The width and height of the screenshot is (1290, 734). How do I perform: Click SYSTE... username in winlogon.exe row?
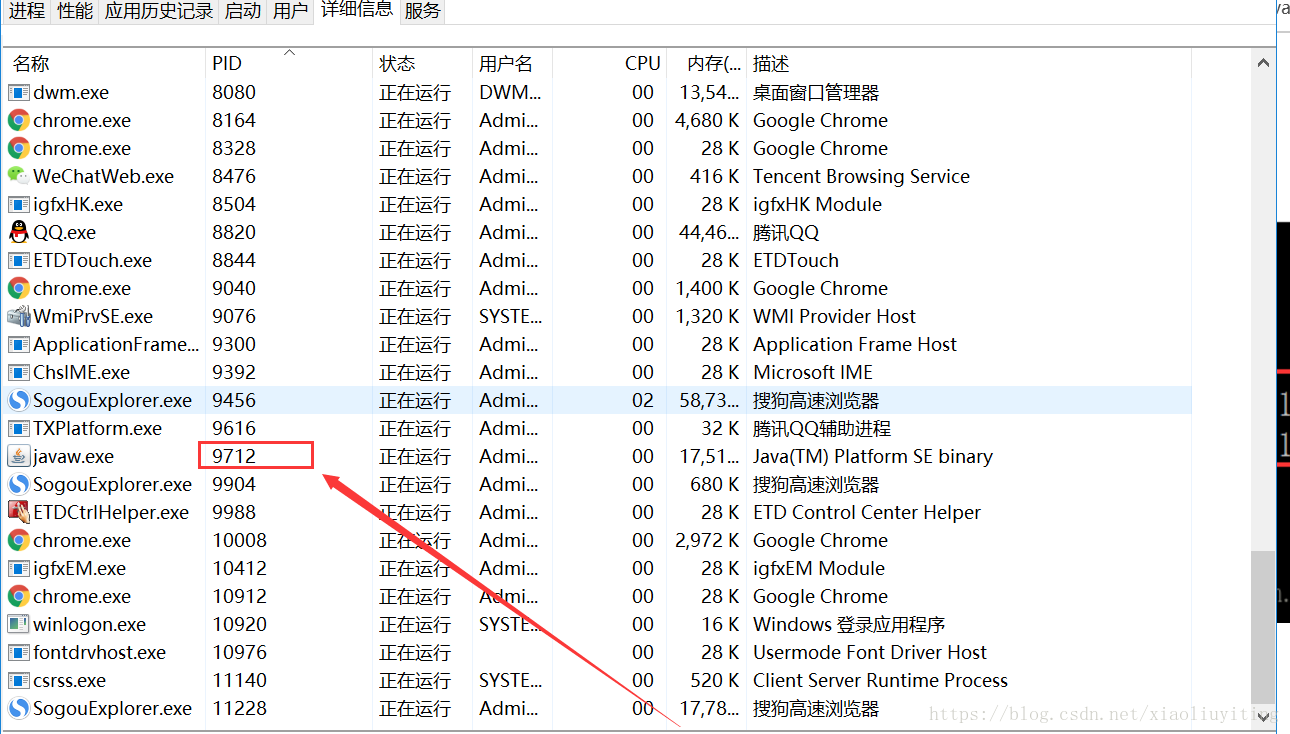(510, 624)
